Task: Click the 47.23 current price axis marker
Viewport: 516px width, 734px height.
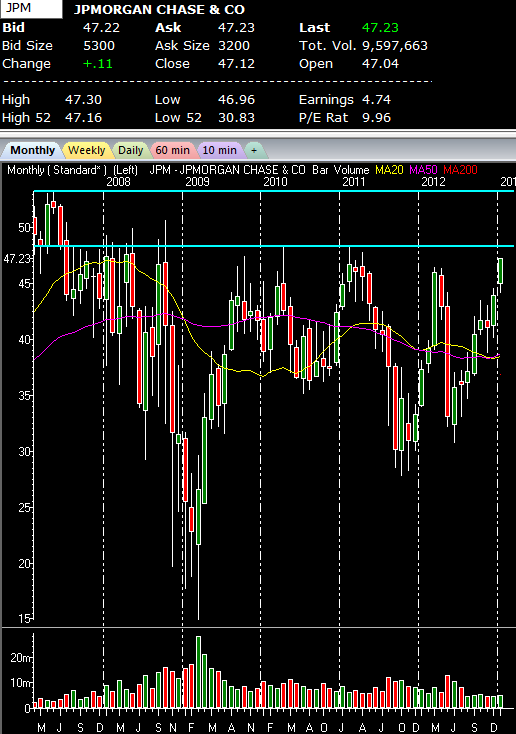Action: tap(17, 259)
